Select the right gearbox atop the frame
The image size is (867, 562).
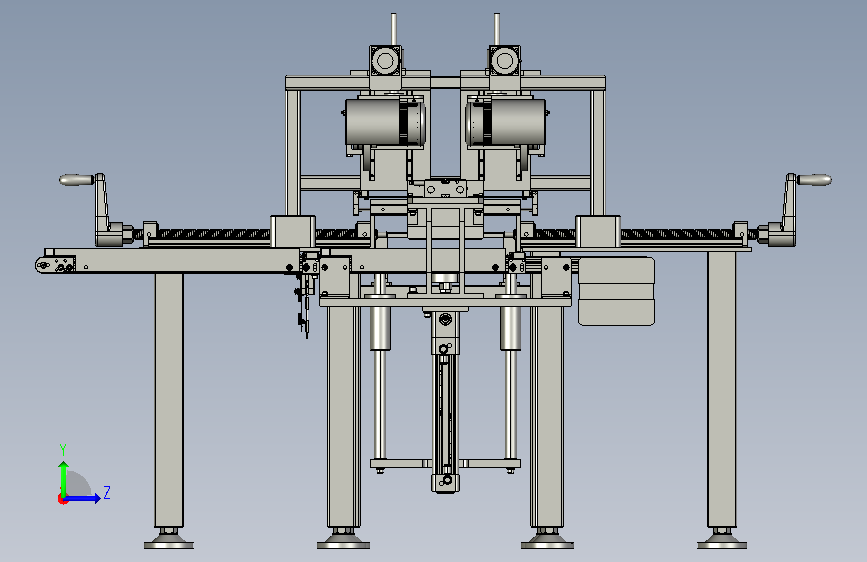(x=504, y=61)
